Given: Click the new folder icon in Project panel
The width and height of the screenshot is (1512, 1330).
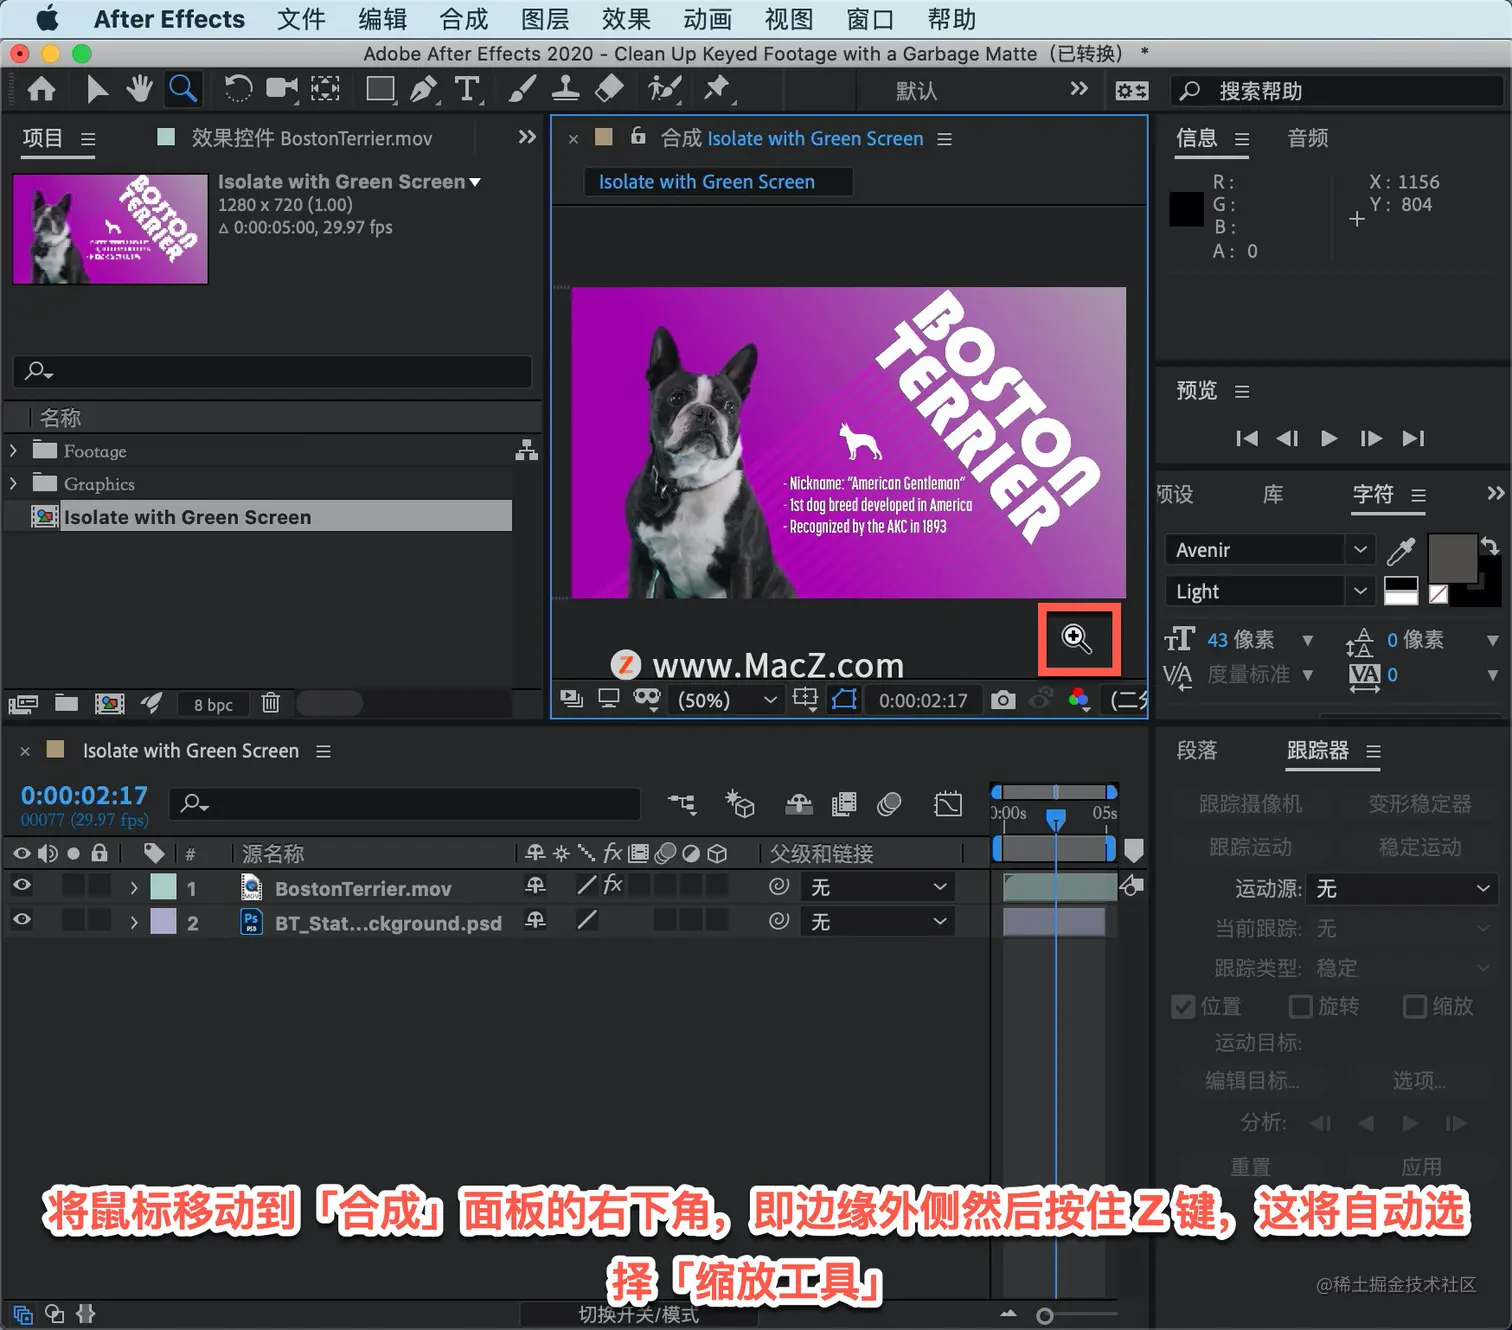Looking at the screenshot, I should pyautogui.click(x=66, y=703).
